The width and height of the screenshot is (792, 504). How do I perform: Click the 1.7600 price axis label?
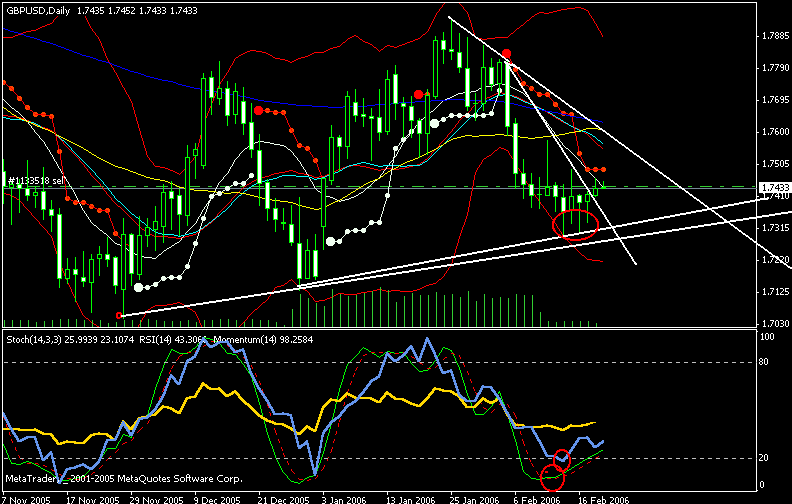pos(775,132)
